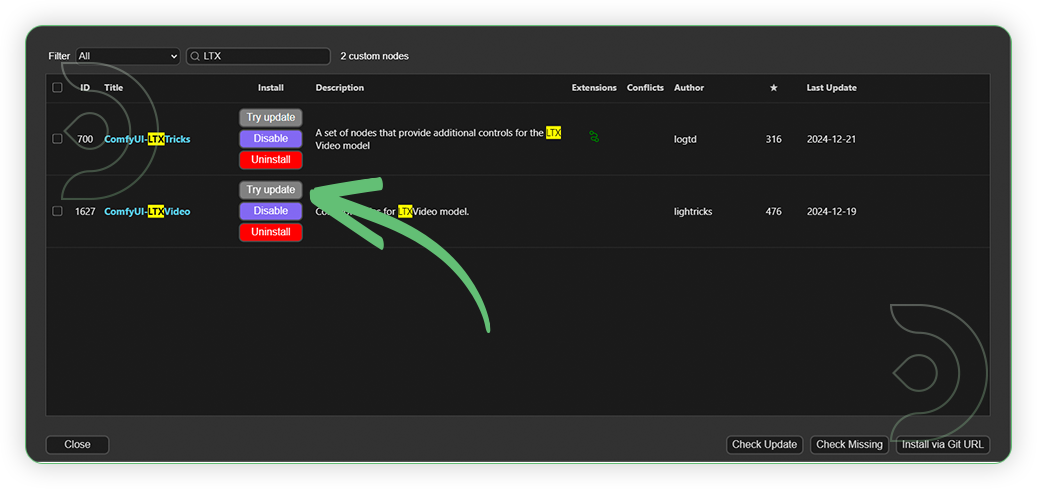Select the date 2024-12-21
This screenshot has height=489, width=1037.
pyautogui.click(x=831, y=140)
